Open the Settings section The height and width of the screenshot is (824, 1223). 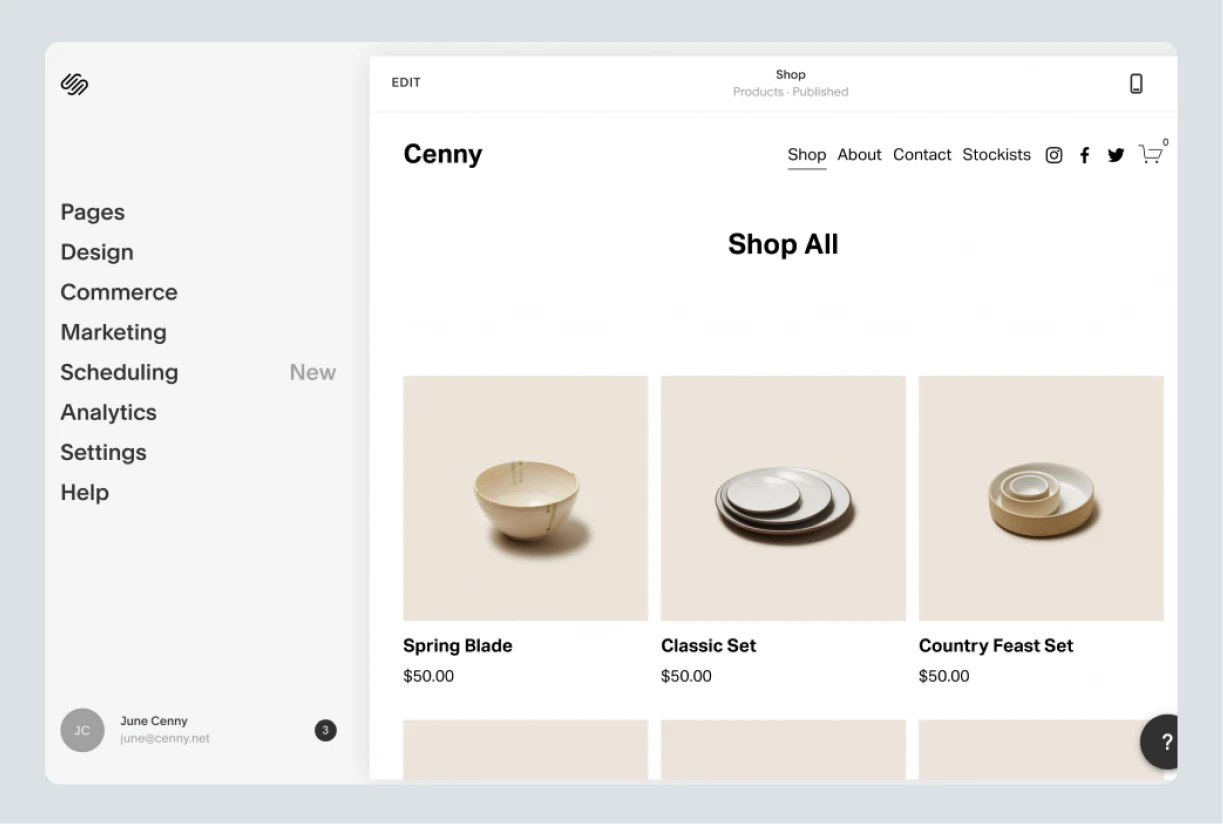pos(103,452)
